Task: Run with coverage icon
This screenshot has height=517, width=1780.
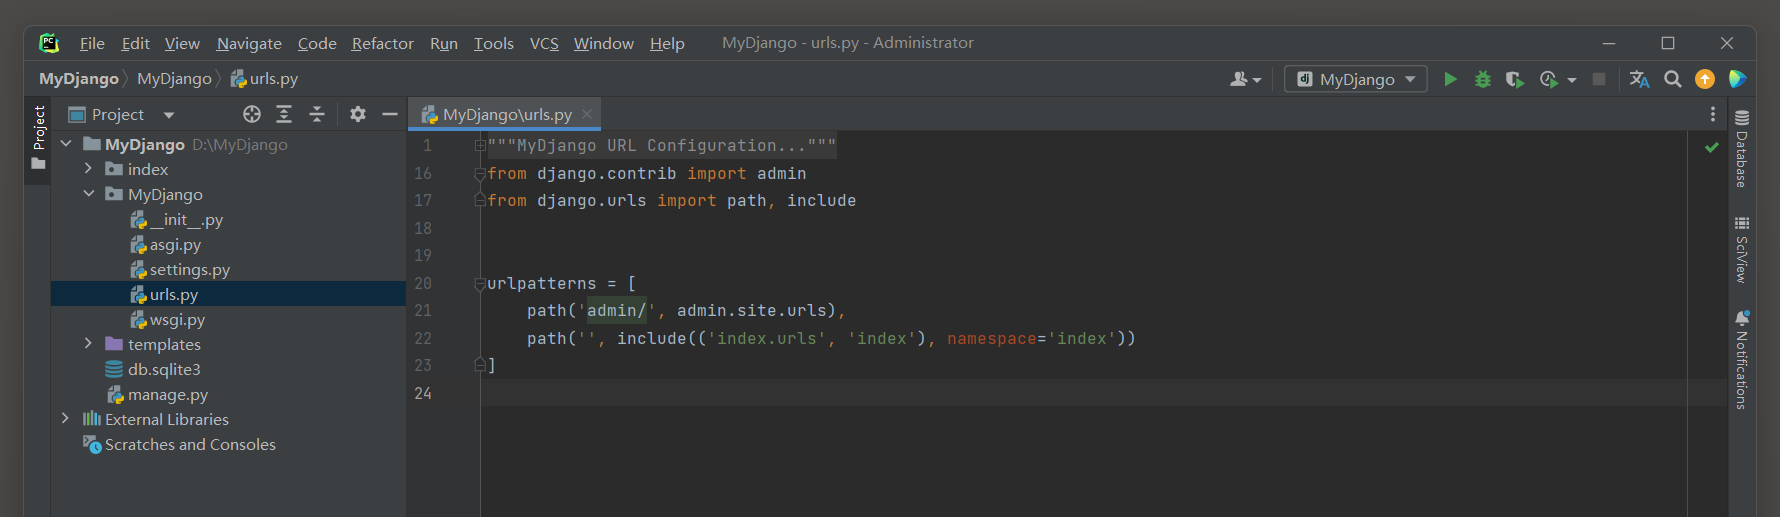Action: pos(1515,79)
